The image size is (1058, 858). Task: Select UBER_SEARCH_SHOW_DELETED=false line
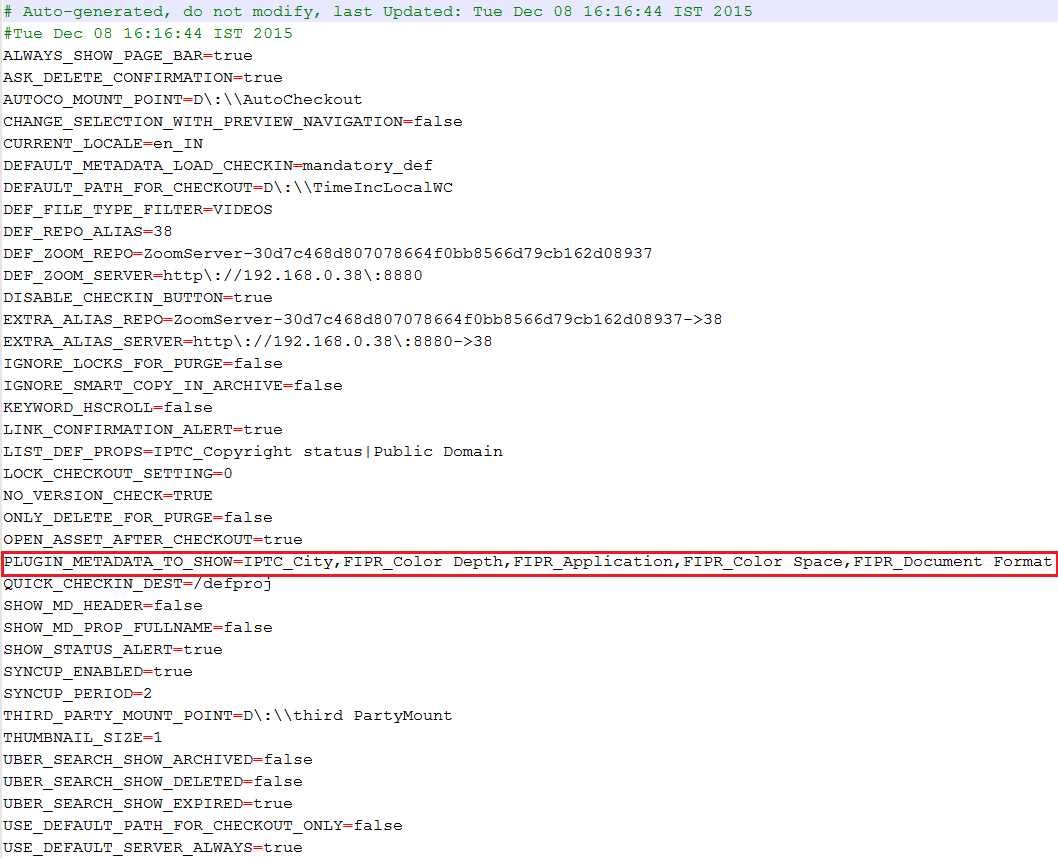[x=152, y=782]
